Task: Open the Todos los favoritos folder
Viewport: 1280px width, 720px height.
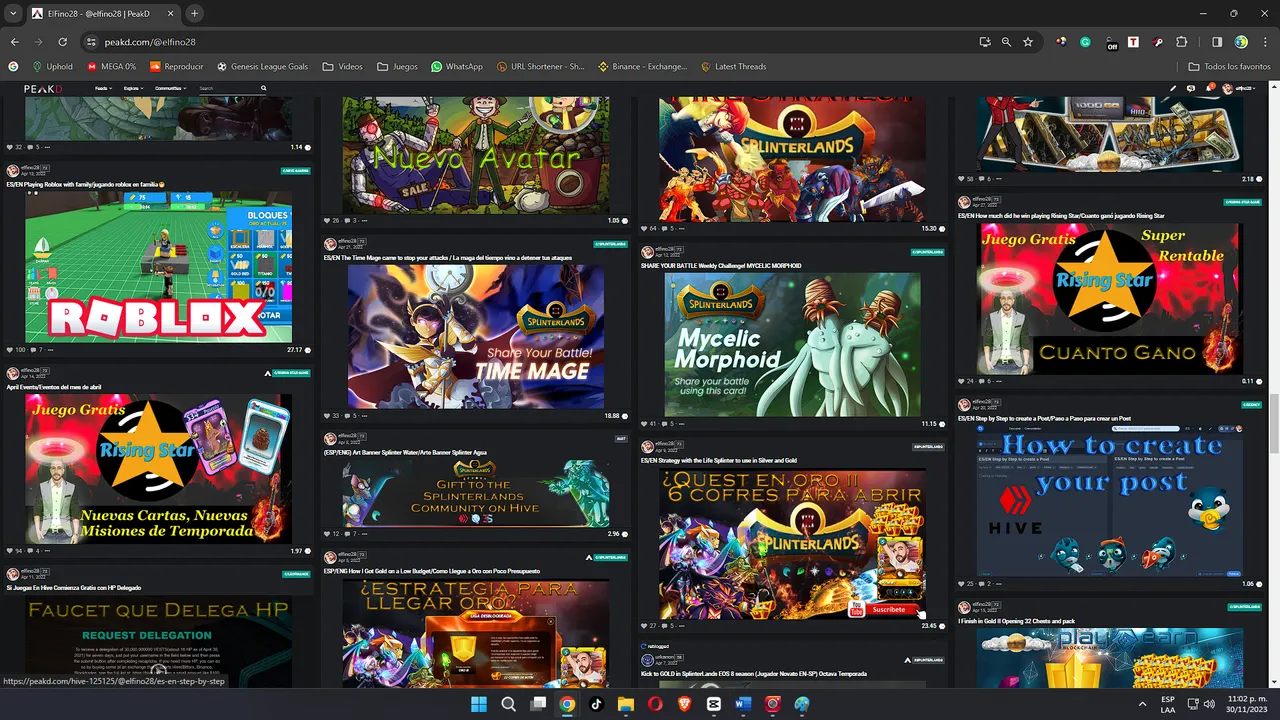Action: (x=1228, y=67)
